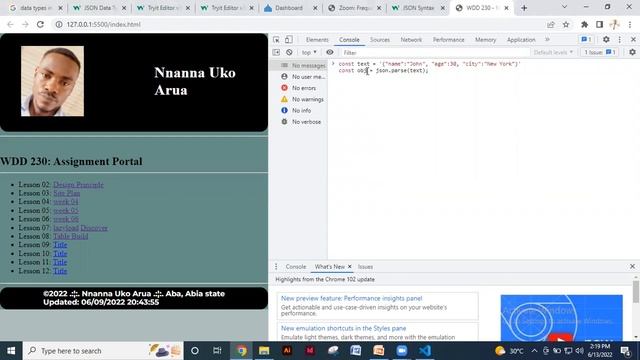Toggle device toolbar icon in DevTools

pos(289,40)
